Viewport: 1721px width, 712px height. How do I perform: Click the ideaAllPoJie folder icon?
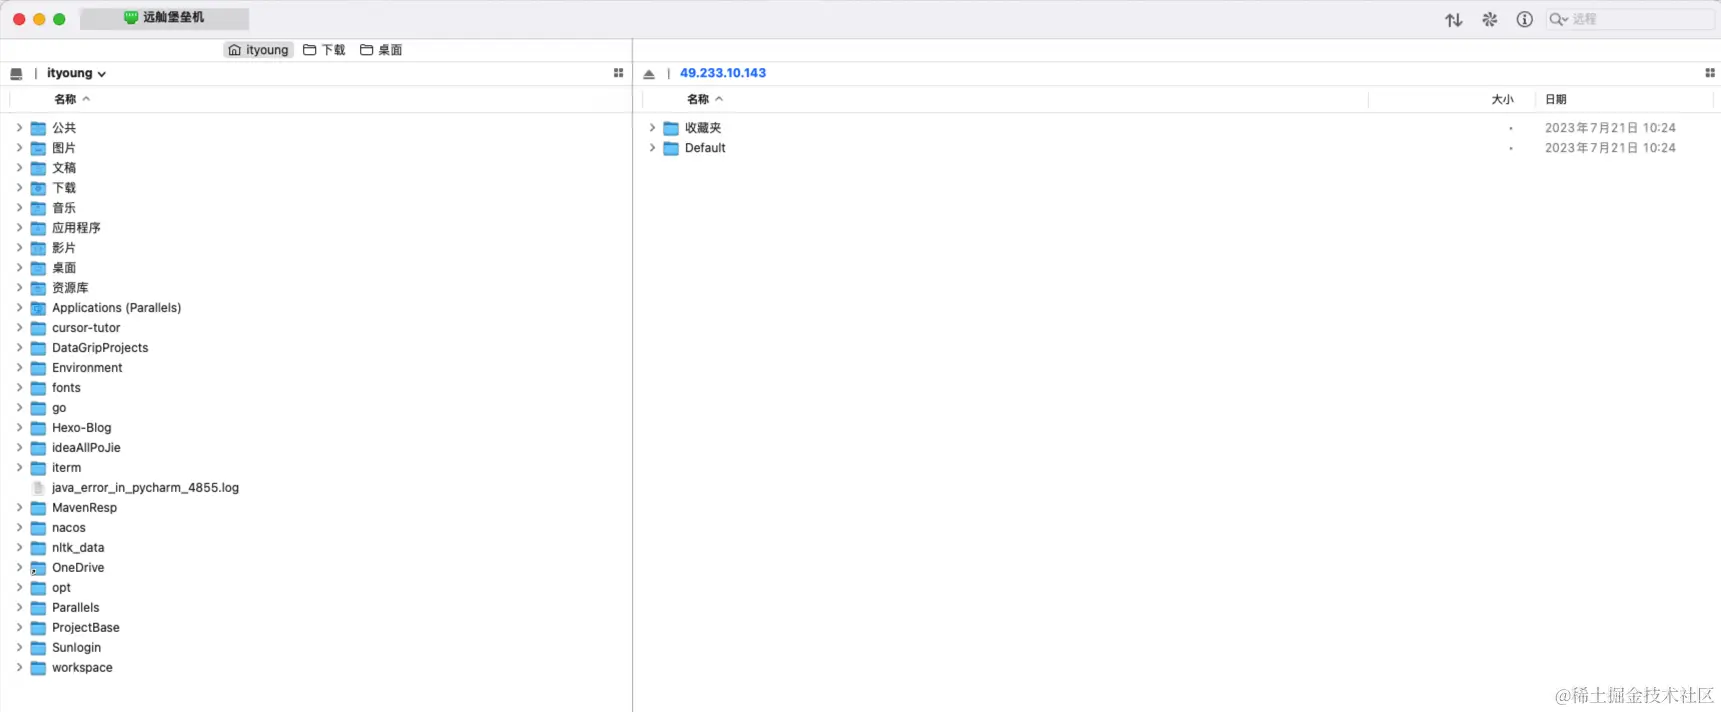click(x=38, y=448)
